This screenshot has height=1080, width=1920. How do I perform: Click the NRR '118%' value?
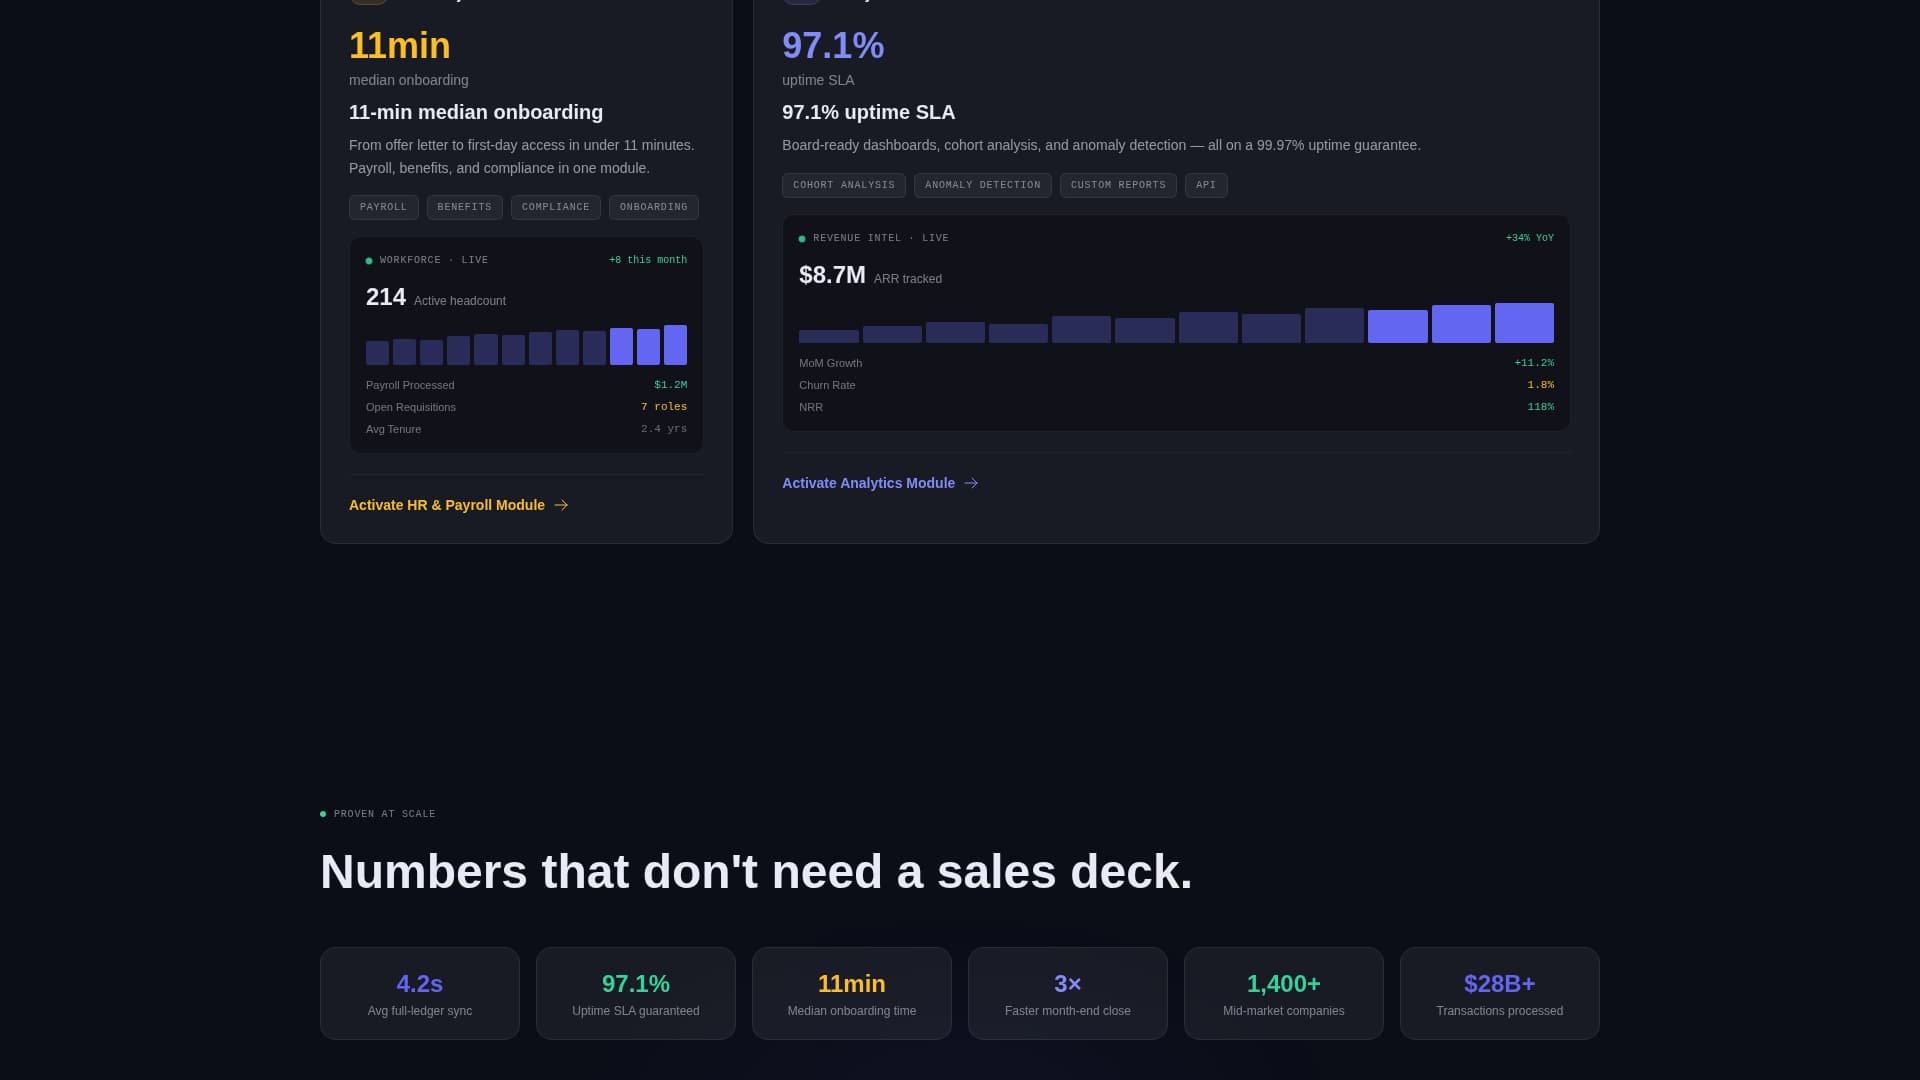[x=1541, y=407]
